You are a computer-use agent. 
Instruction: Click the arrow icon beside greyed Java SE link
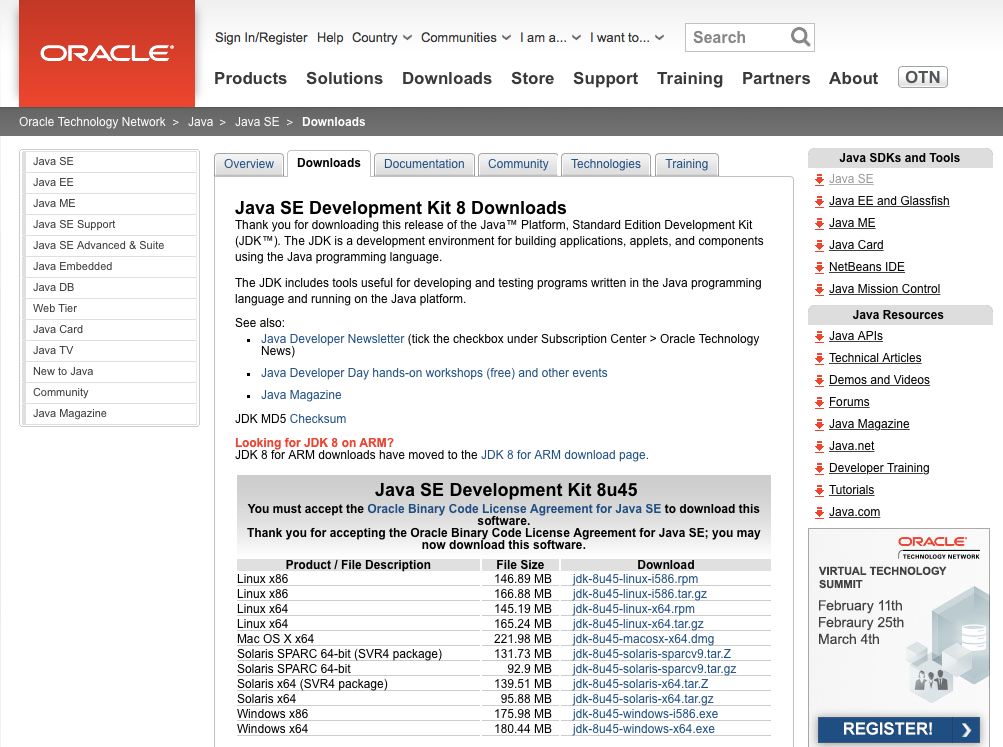click(x=819, y=180)
